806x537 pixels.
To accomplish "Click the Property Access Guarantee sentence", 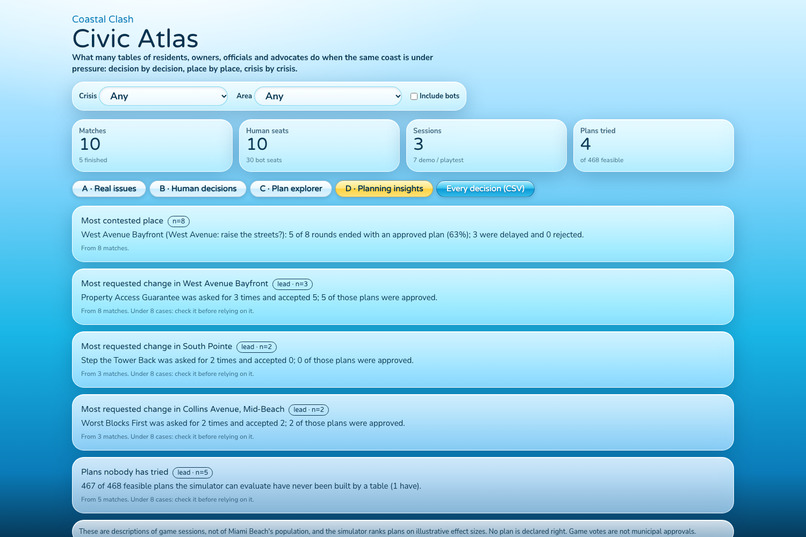I will pos(259,298).
